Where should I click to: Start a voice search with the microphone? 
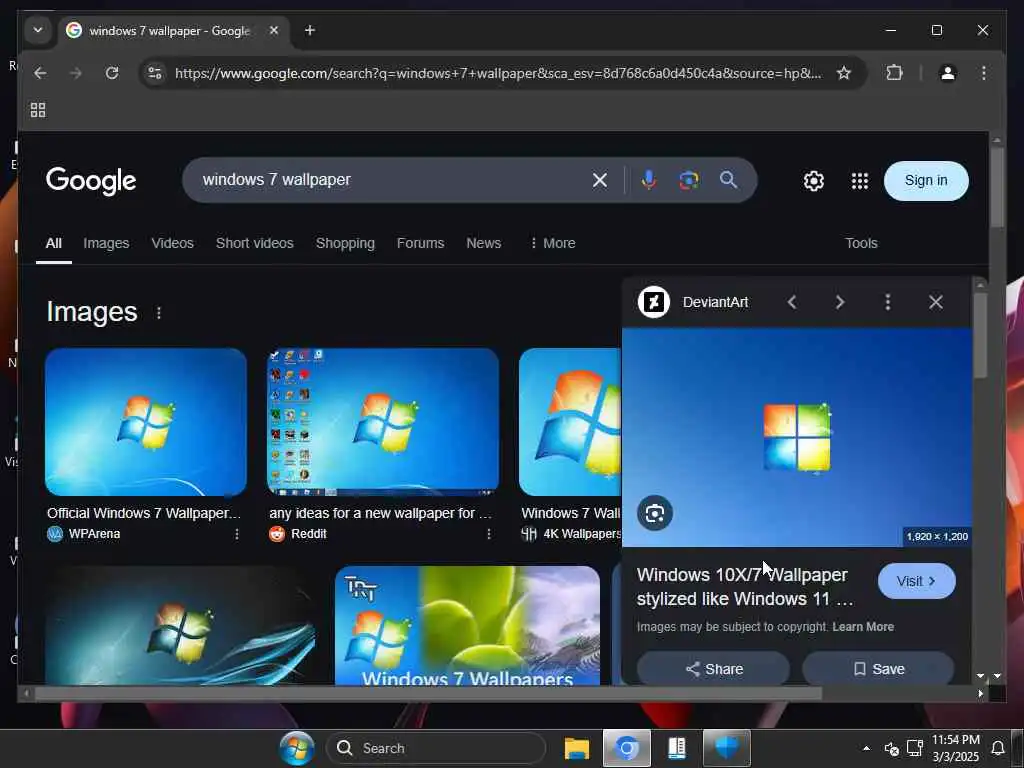(x=648, y=180)
